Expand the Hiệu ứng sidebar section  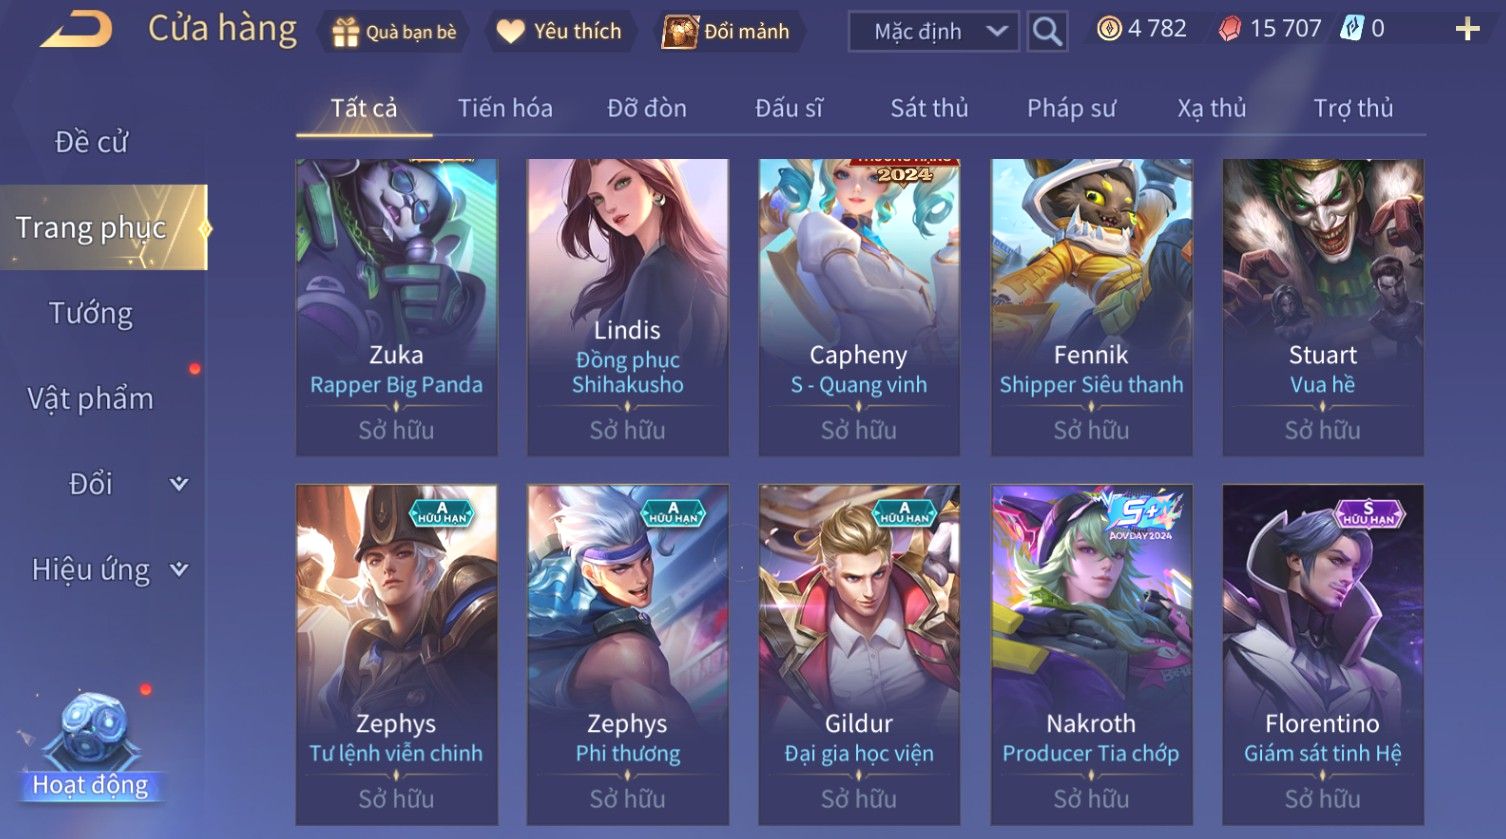[x=179, y=570]
